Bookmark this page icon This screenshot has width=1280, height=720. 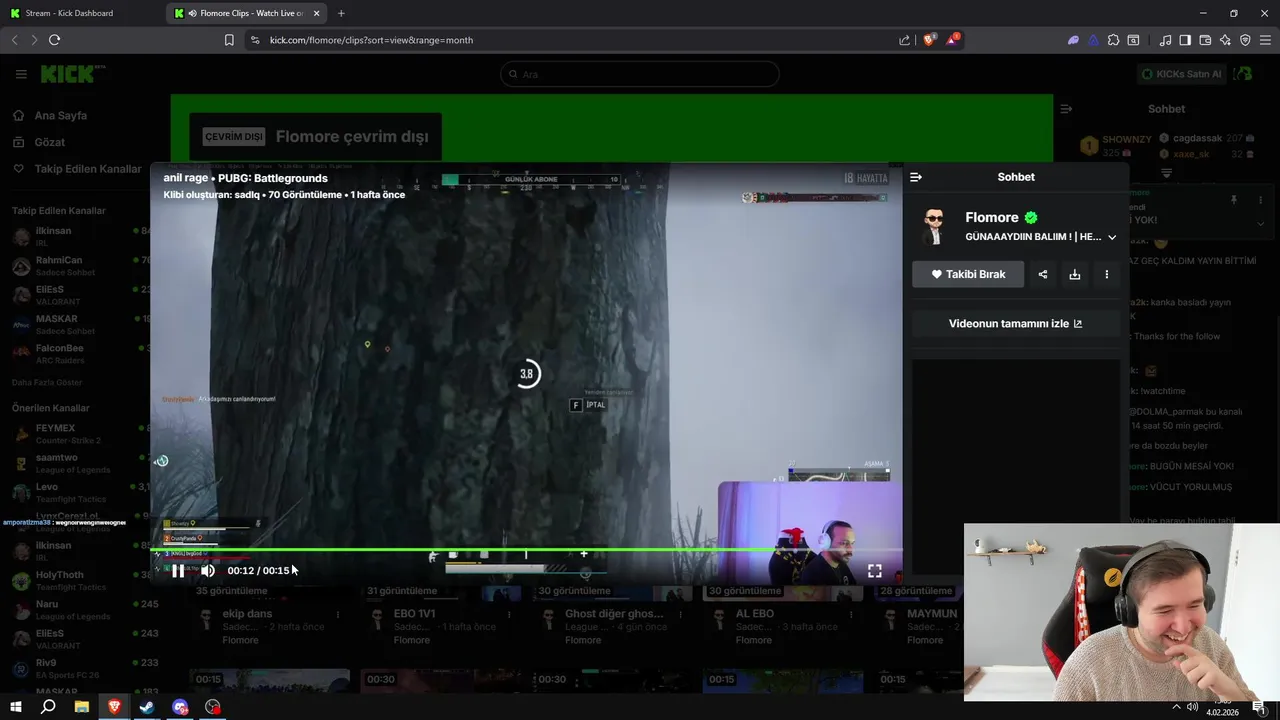tap(229, 40)
